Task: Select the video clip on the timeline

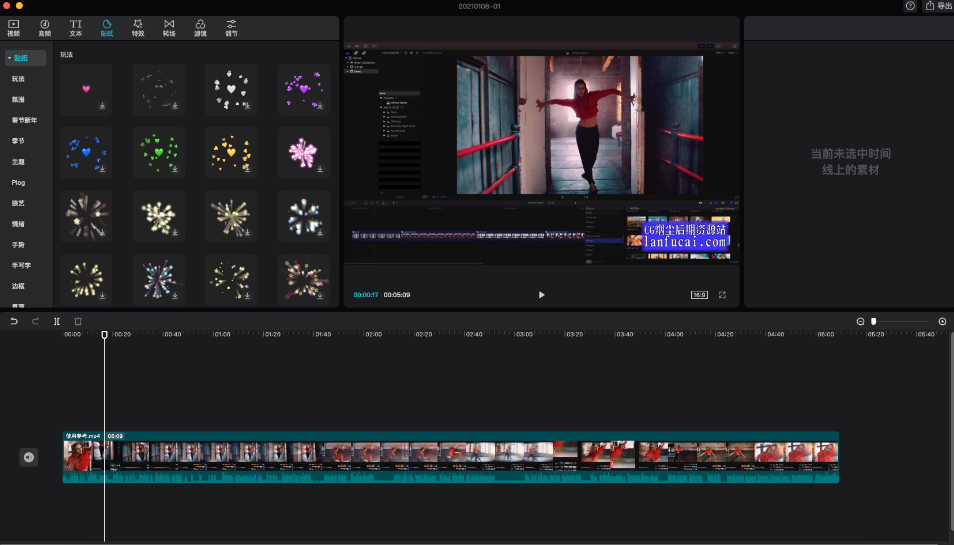Action: click(x=451, y=457)
